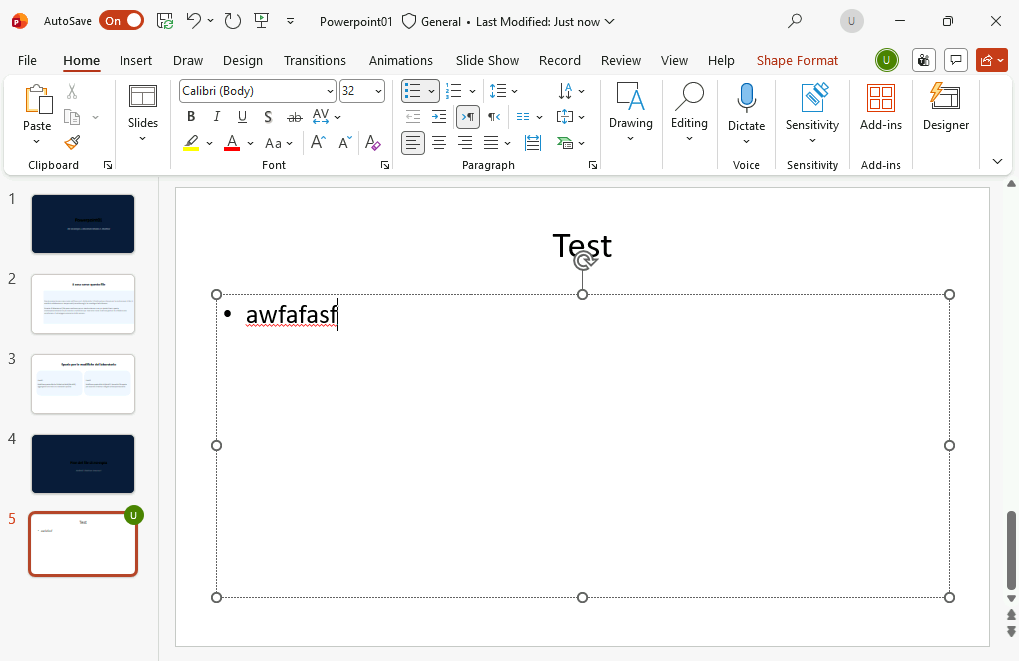Click the Redo icon in title bar
Viewport: 1019px width, 661px height.
point(233,21)
